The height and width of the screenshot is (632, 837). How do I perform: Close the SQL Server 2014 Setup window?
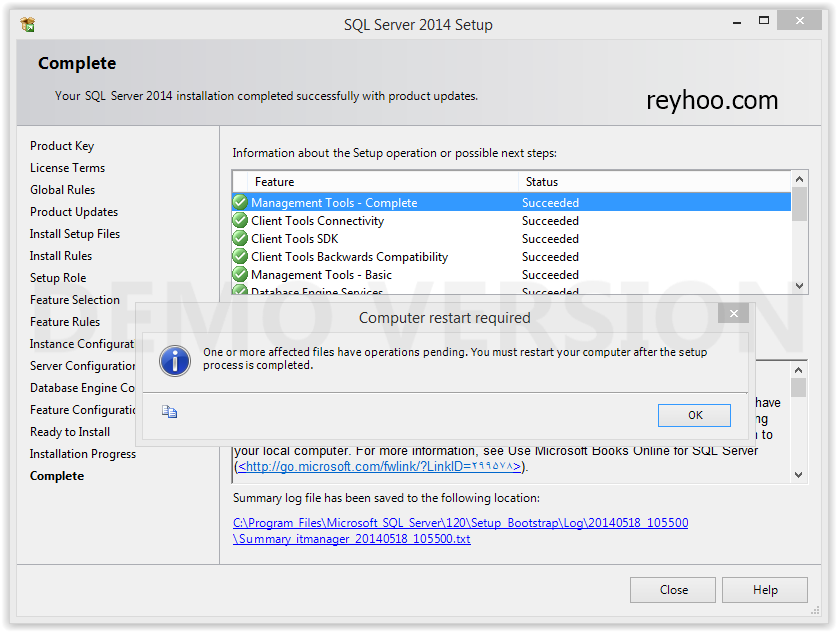799,21
